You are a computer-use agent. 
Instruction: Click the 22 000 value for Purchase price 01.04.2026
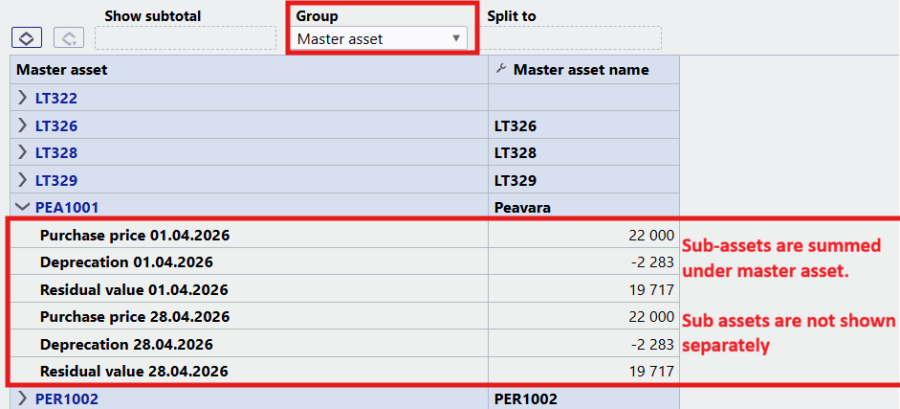click(x=651, y=235)
